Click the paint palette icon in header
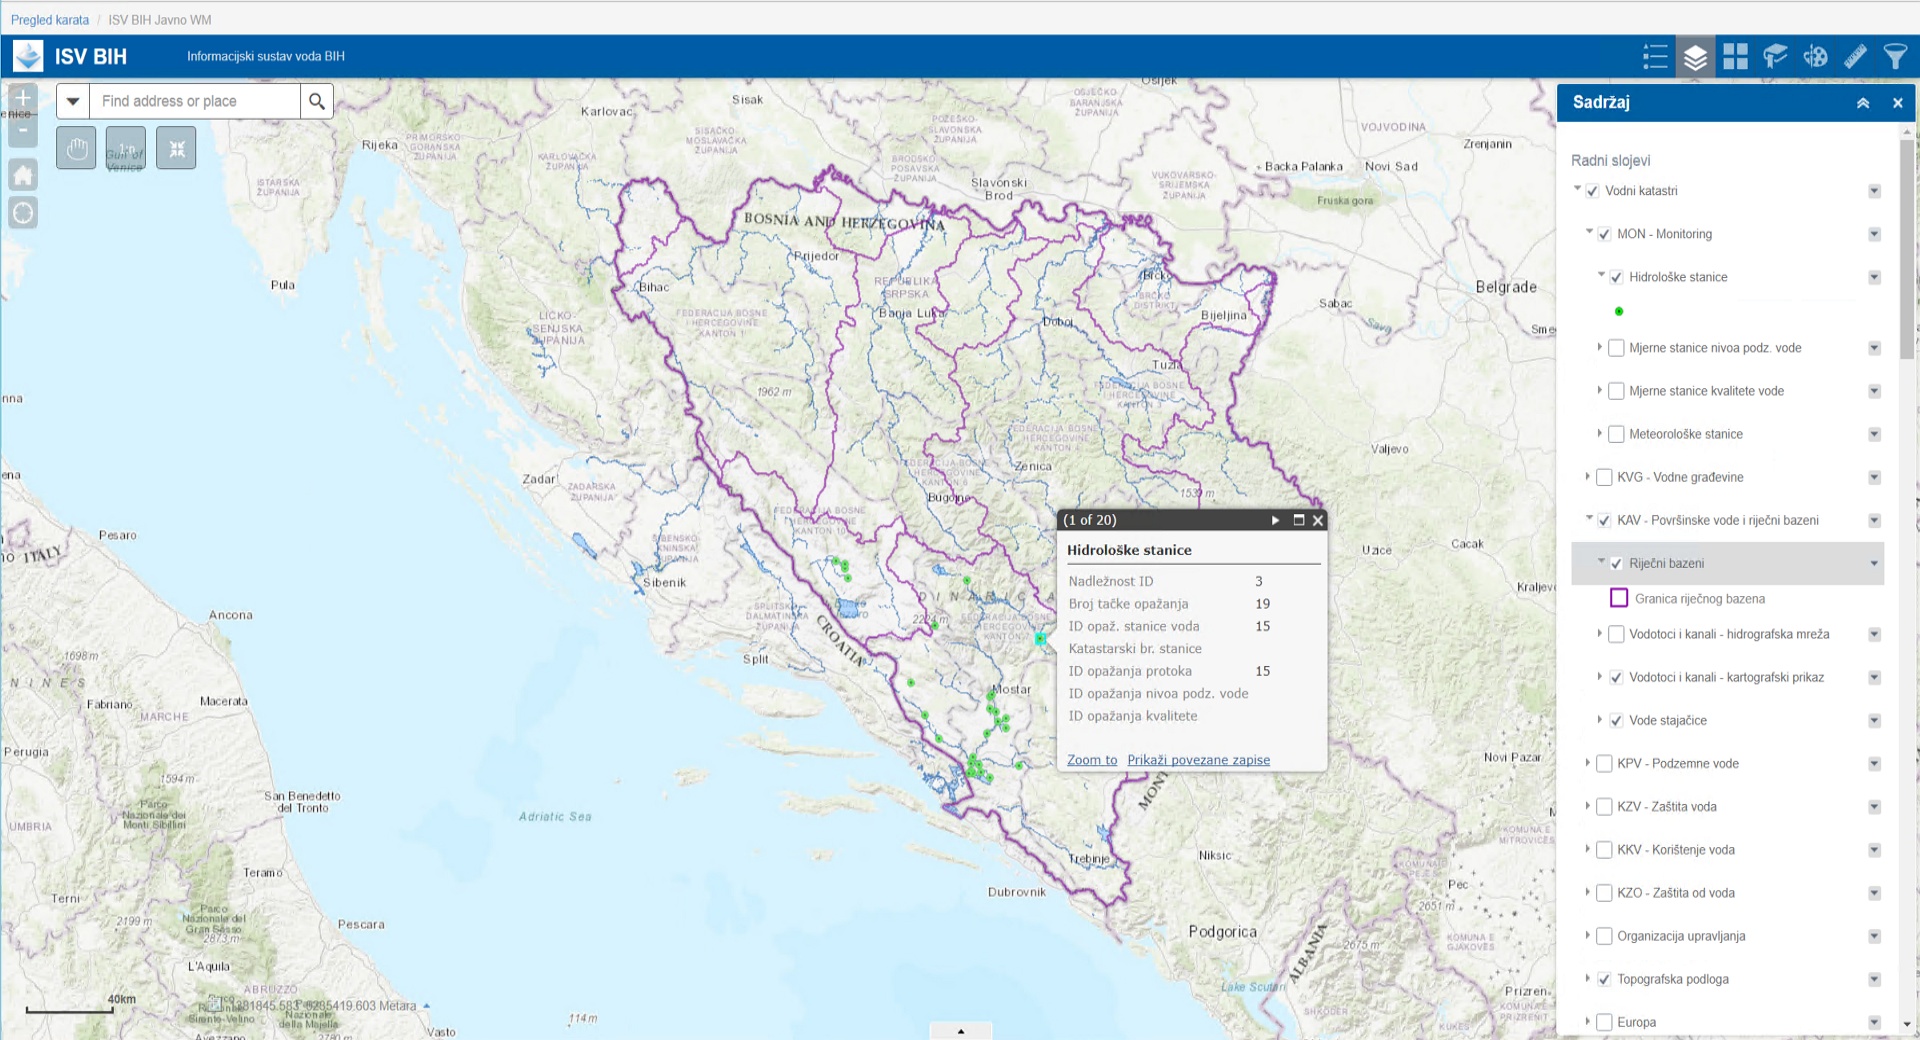The height and width of the screenshot is (1040, 1920). pos(1815,57)
